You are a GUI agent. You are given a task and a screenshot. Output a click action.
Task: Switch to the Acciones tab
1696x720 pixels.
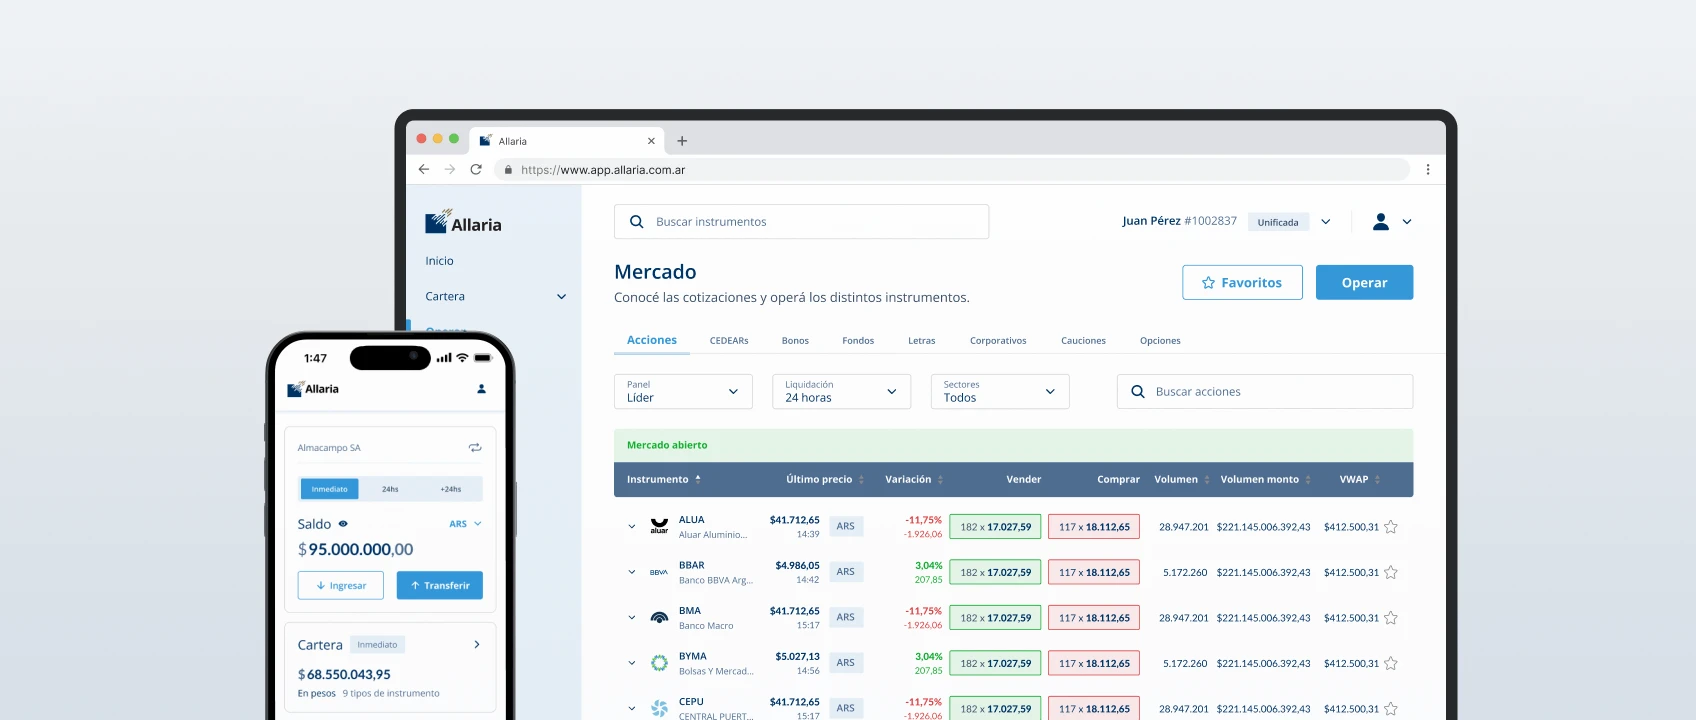pyautogui.click(x=652, y=340)
